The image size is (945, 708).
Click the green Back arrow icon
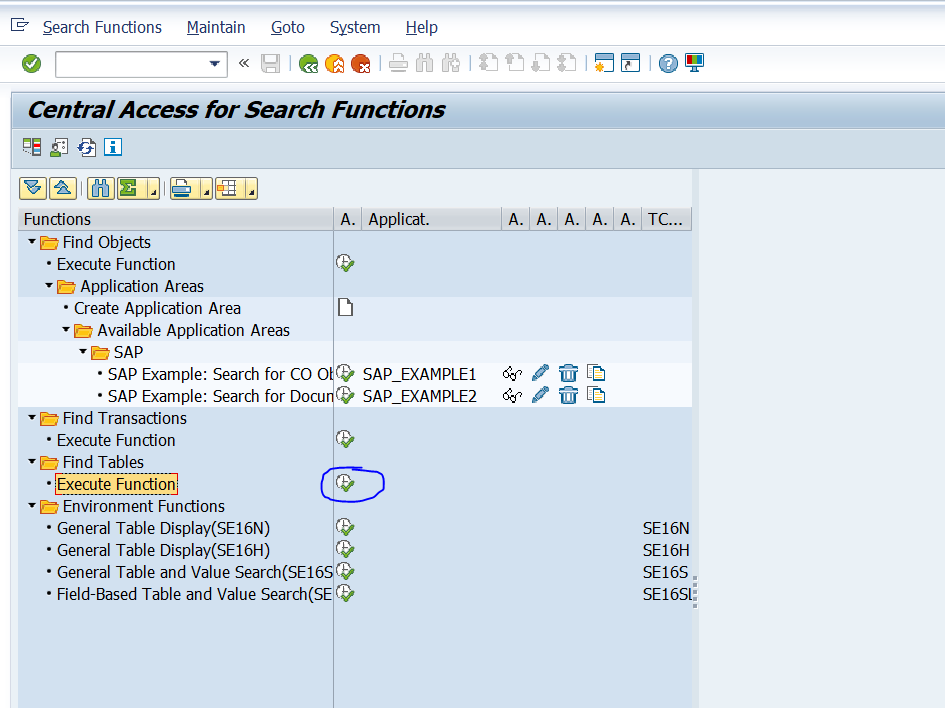(308, 64)
